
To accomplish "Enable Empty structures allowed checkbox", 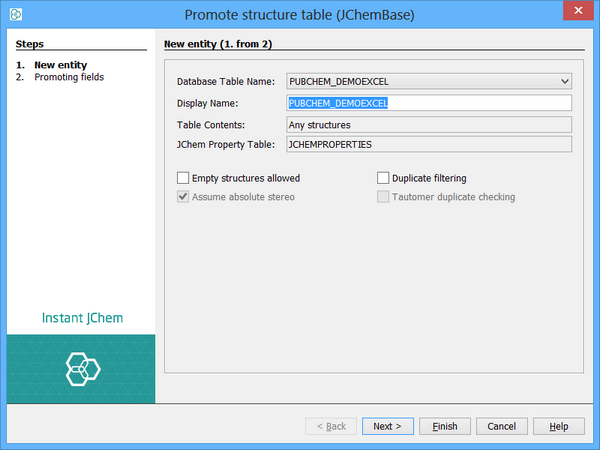I will [x=183, y=178].
